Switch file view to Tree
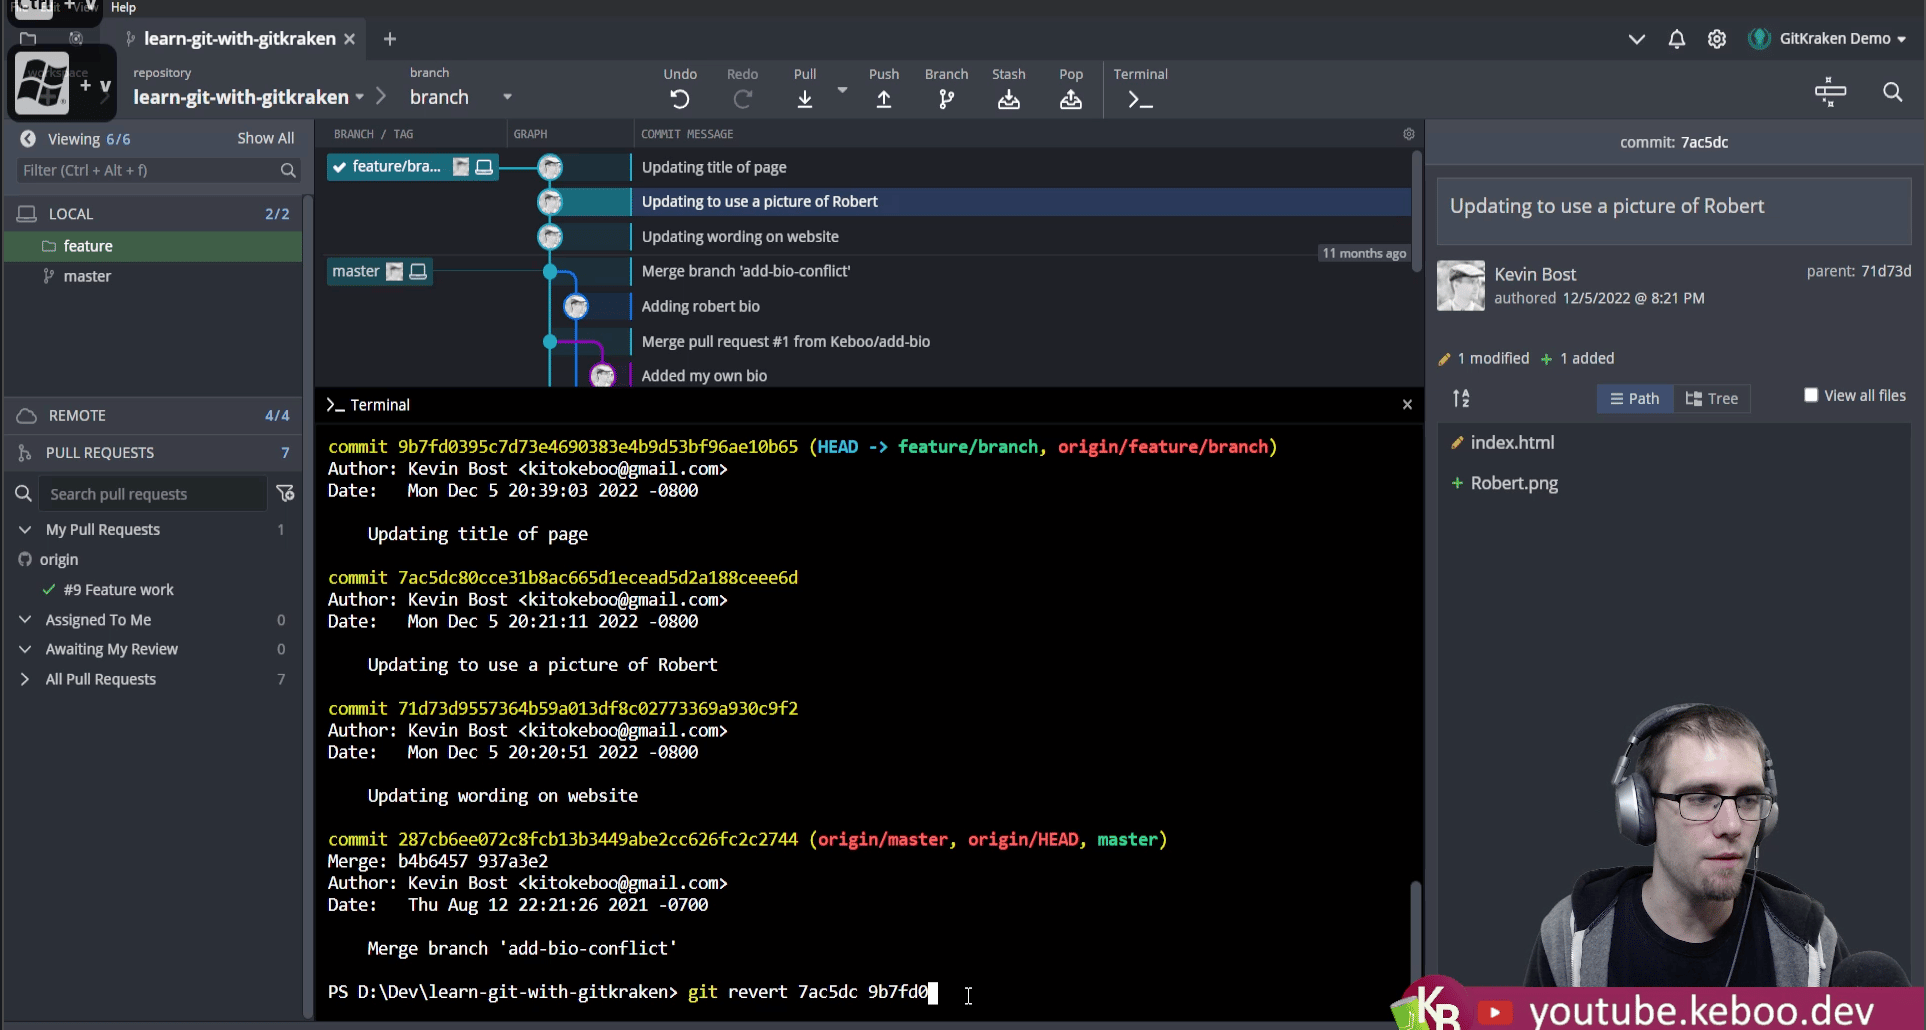The width and height of the screenshot is (1926, 1030). (x=1712, y=398)
